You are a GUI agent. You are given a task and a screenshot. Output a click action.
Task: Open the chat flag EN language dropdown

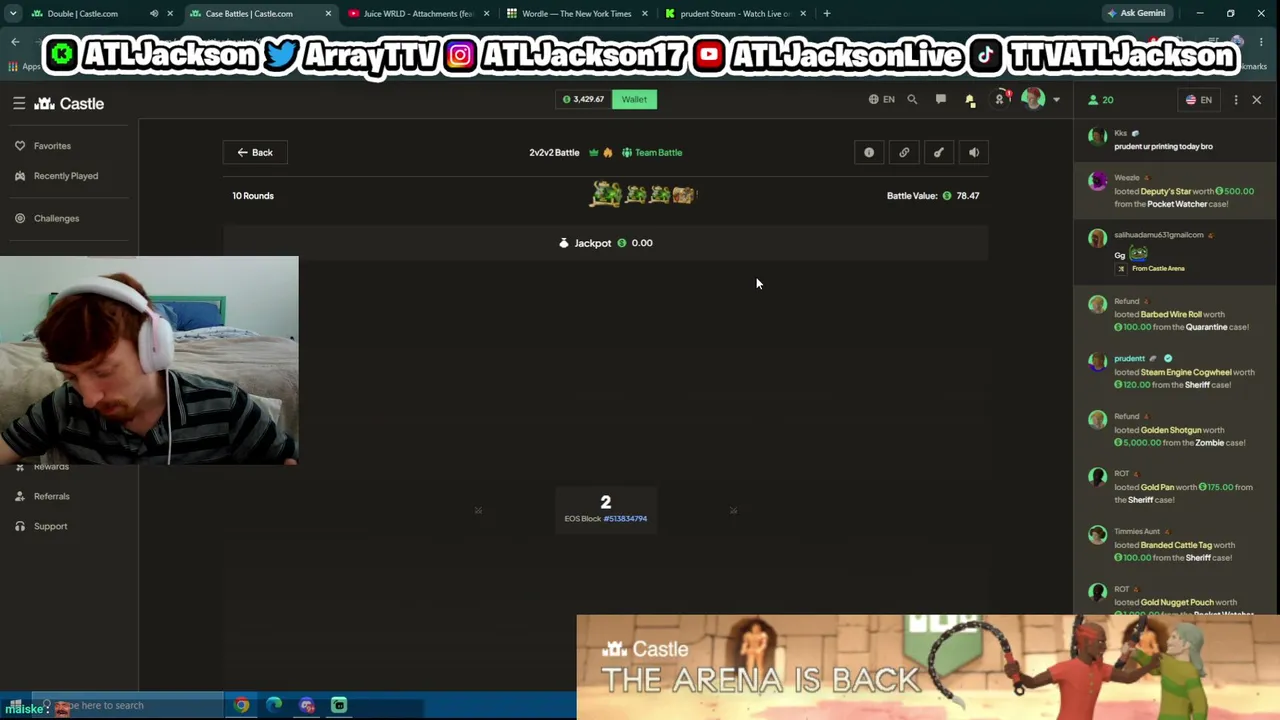point(1199,100)
